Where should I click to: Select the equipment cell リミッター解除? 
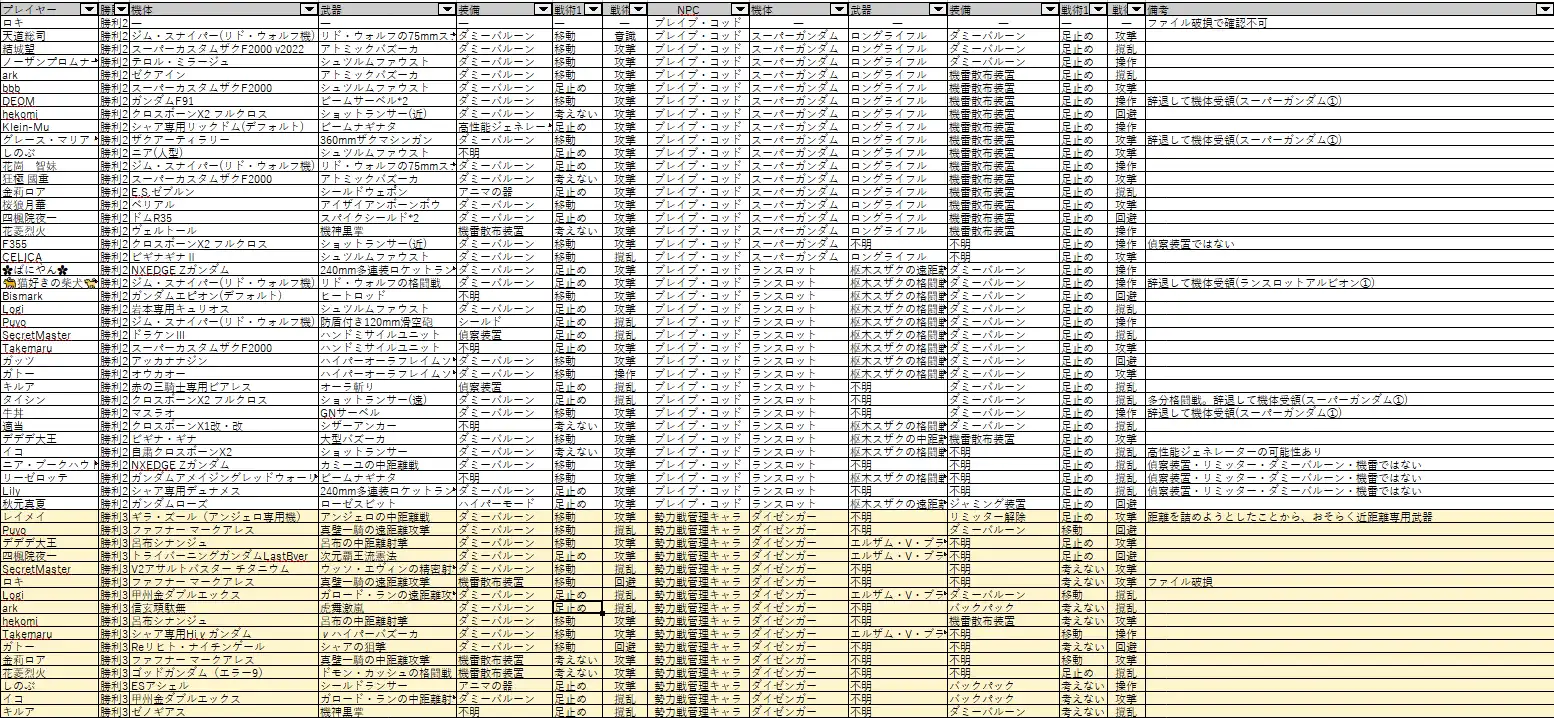click(x=1003, y=517)
